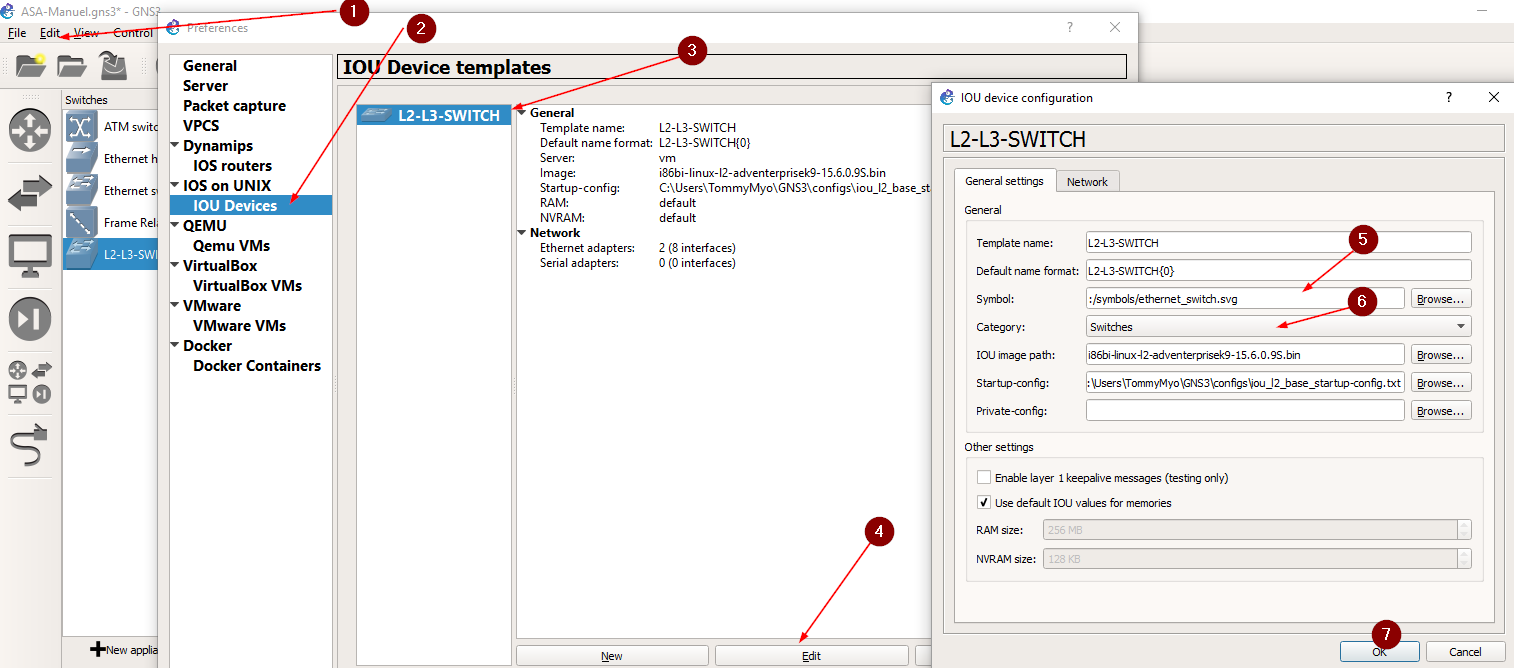Image resolution: width=1514 pixels, height=668 pixels.
Task: Click the New blank project toolbar icon
Action: click(x=31, y=66)
